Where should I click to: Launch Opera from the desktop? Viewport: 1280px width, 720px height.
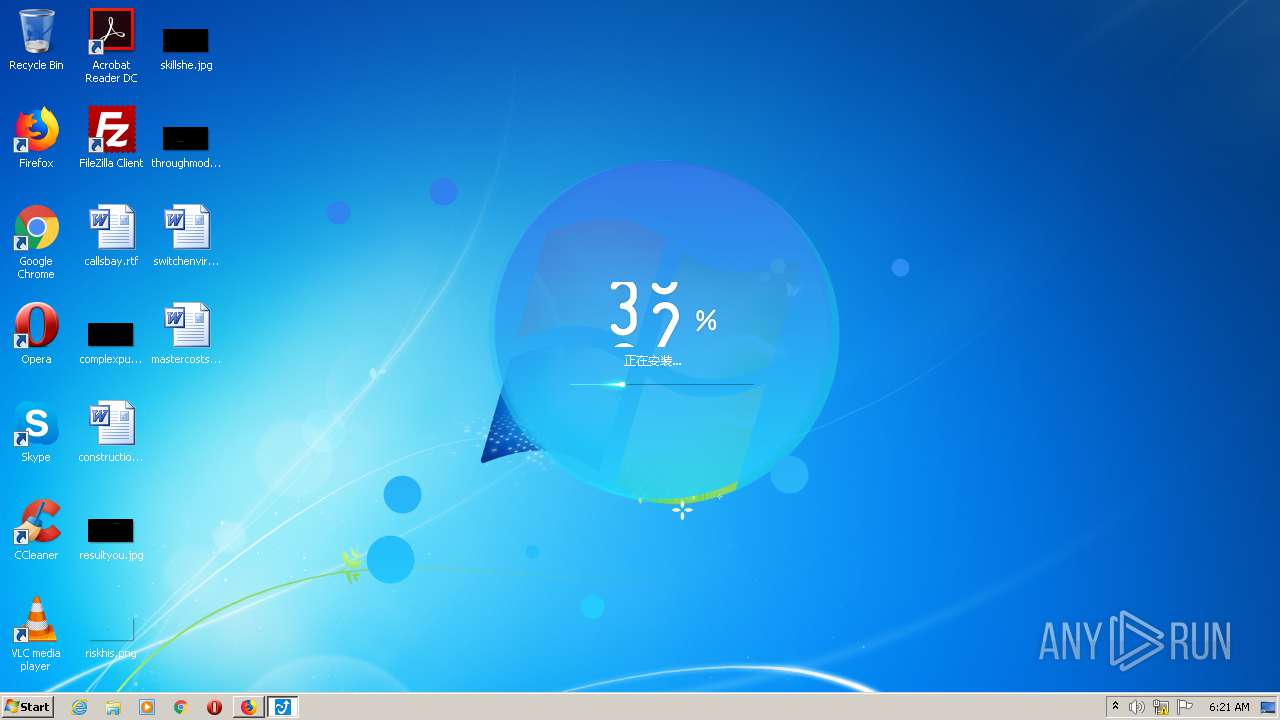click(x=36, y=334)
